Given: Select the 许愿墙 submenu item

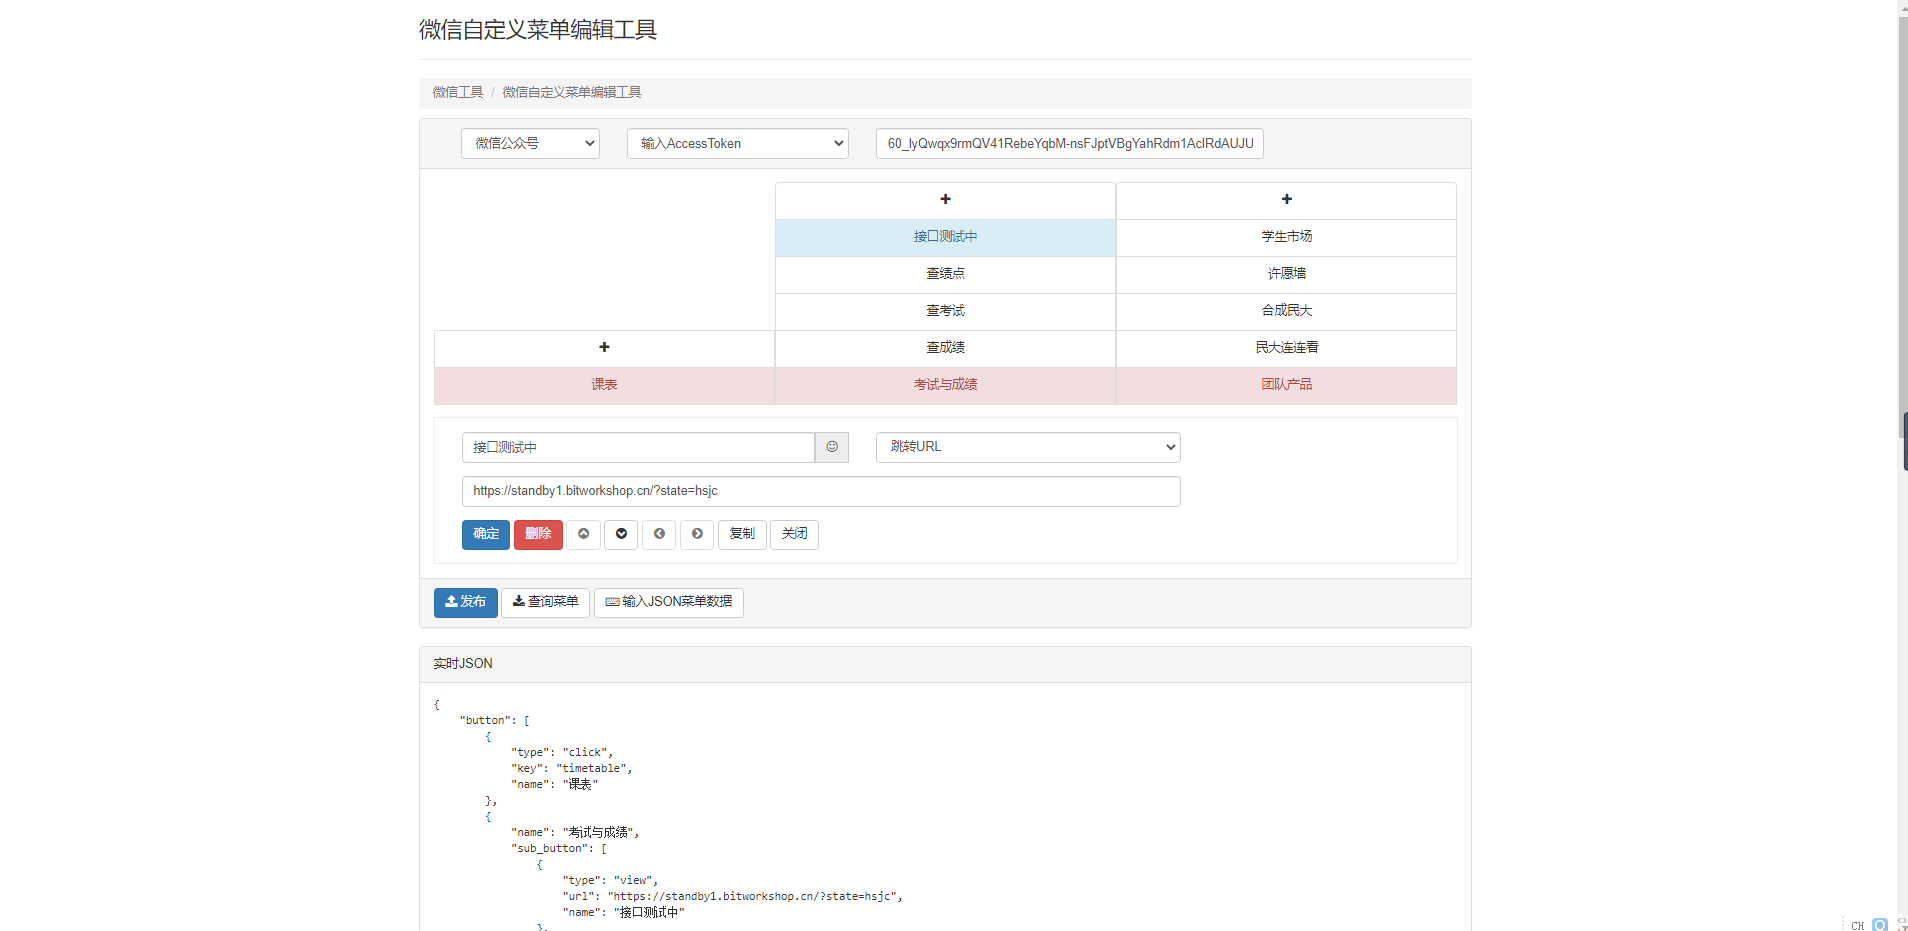Looking at the screenshot, I should coord(1286,274).
